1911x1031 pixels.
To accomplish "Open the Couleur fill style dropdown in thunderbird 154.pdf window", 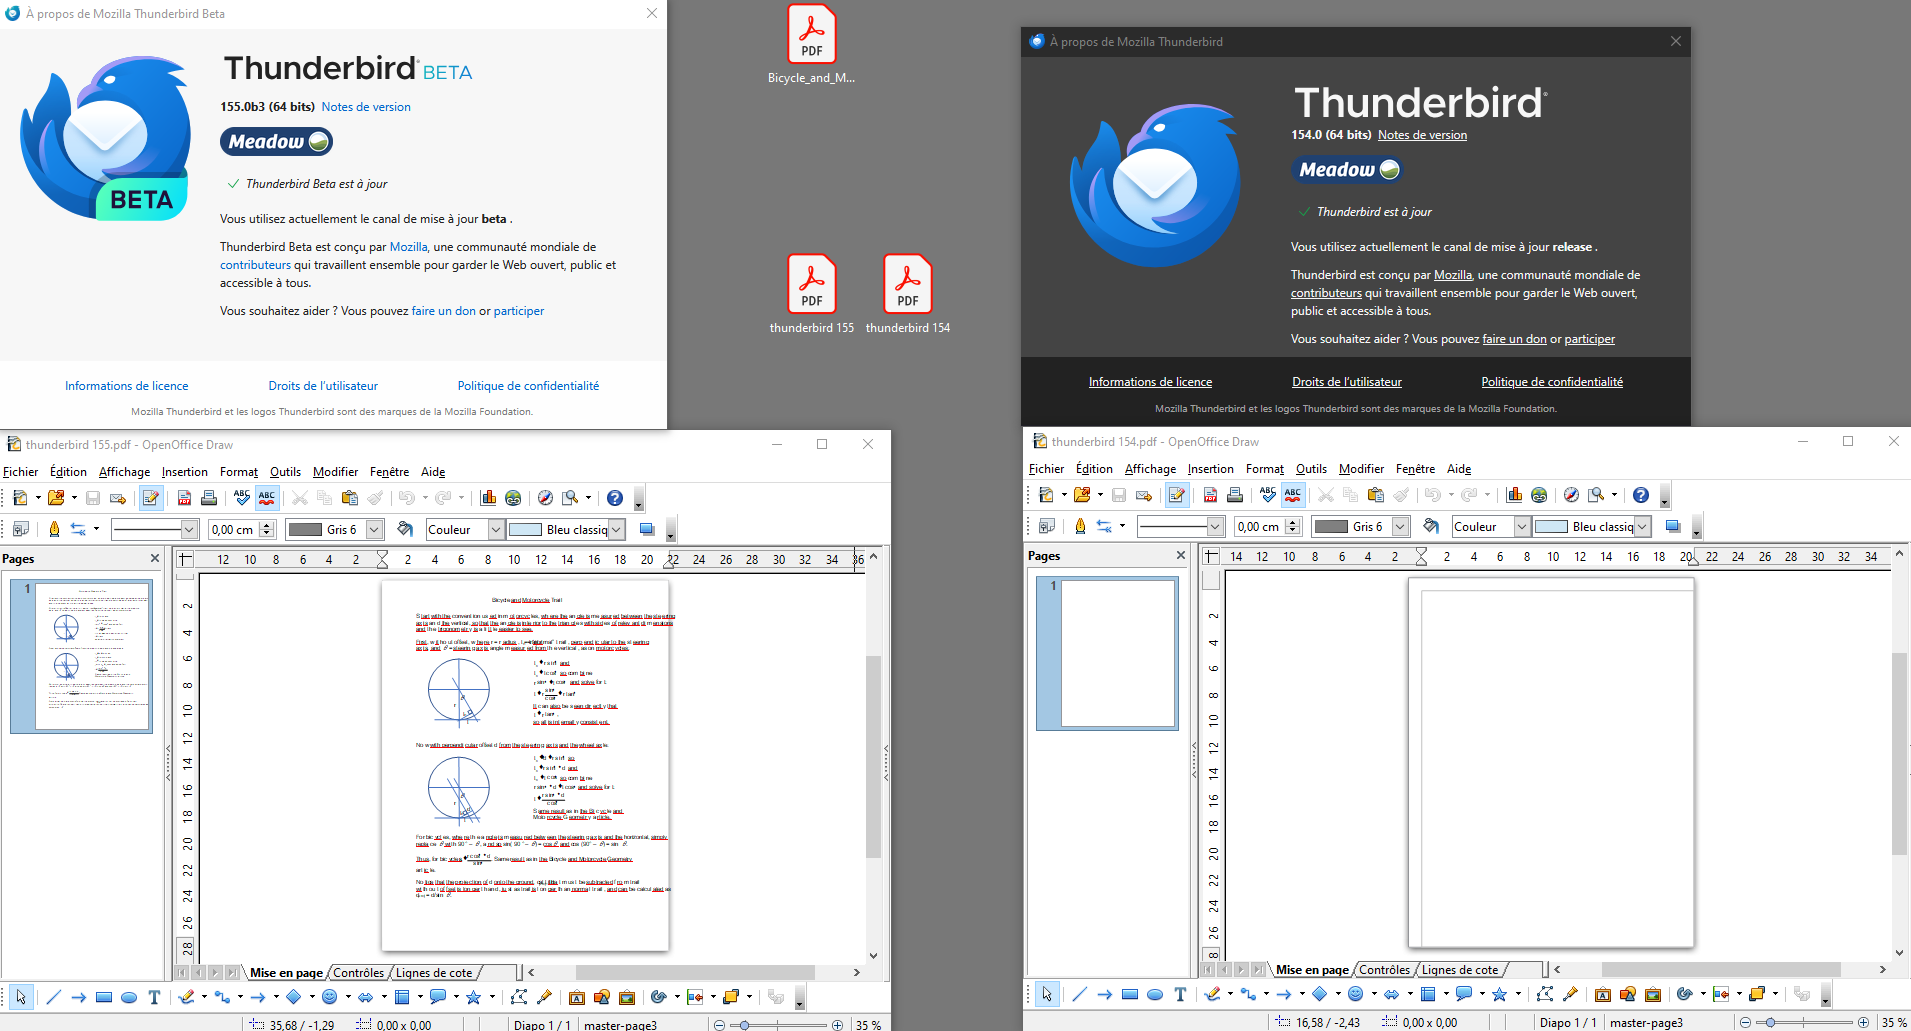I will [x=1522, y=526].
